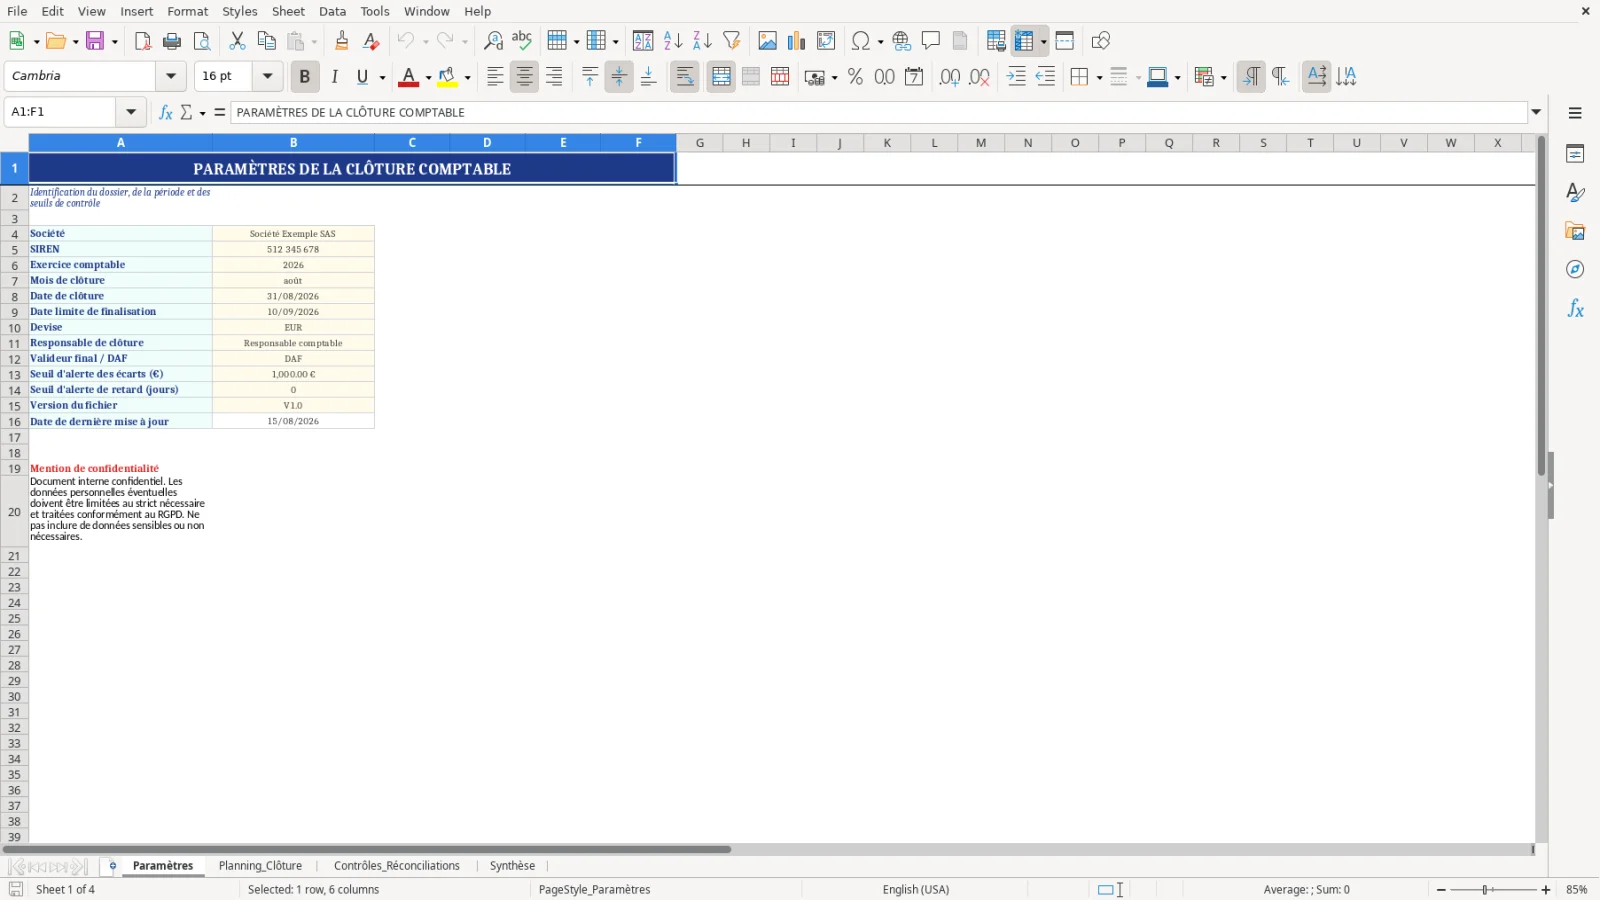Center vertically in cell

pyautogui.click(x=619, y=77)
